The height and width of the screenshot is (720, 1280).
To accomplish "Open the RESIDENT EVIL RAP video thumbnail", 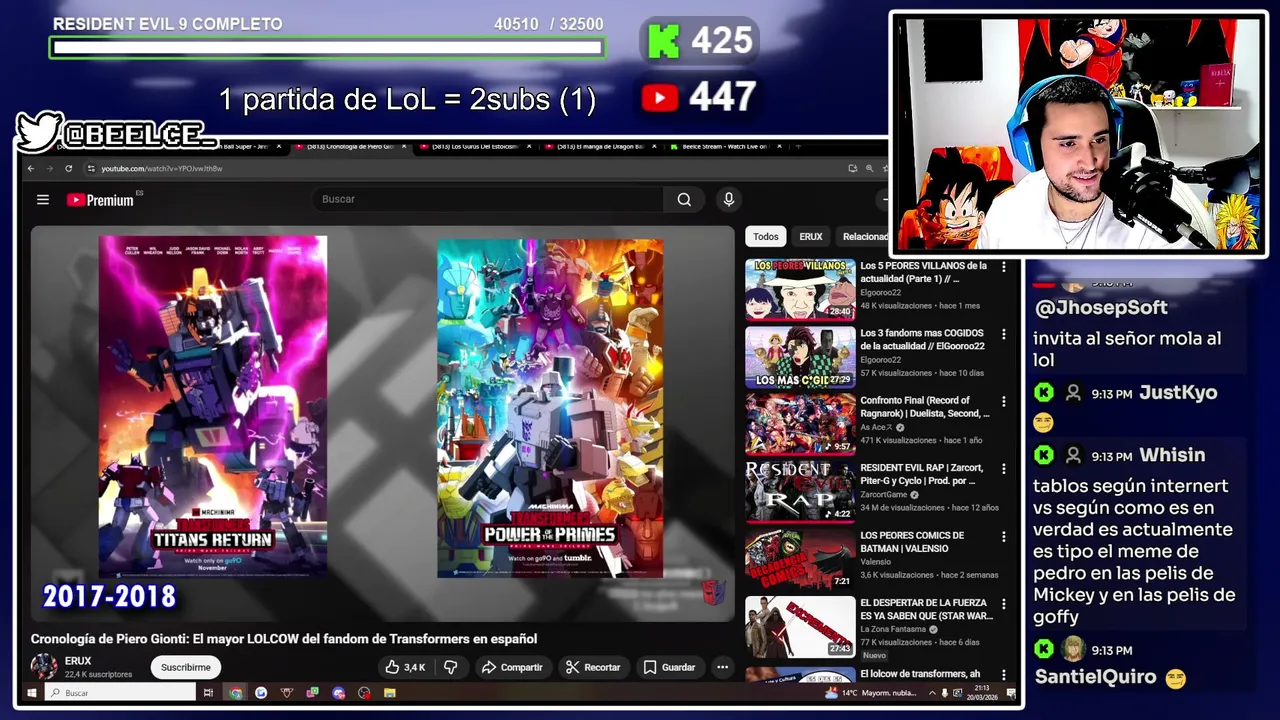I will point(800,492).
